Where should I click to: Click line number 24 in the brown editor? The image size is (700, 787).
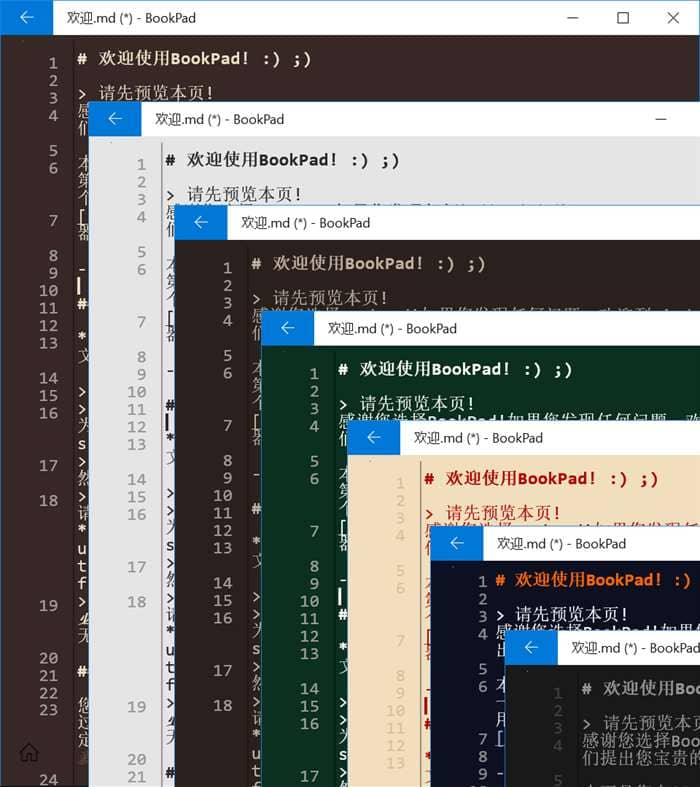coord(48,779)
